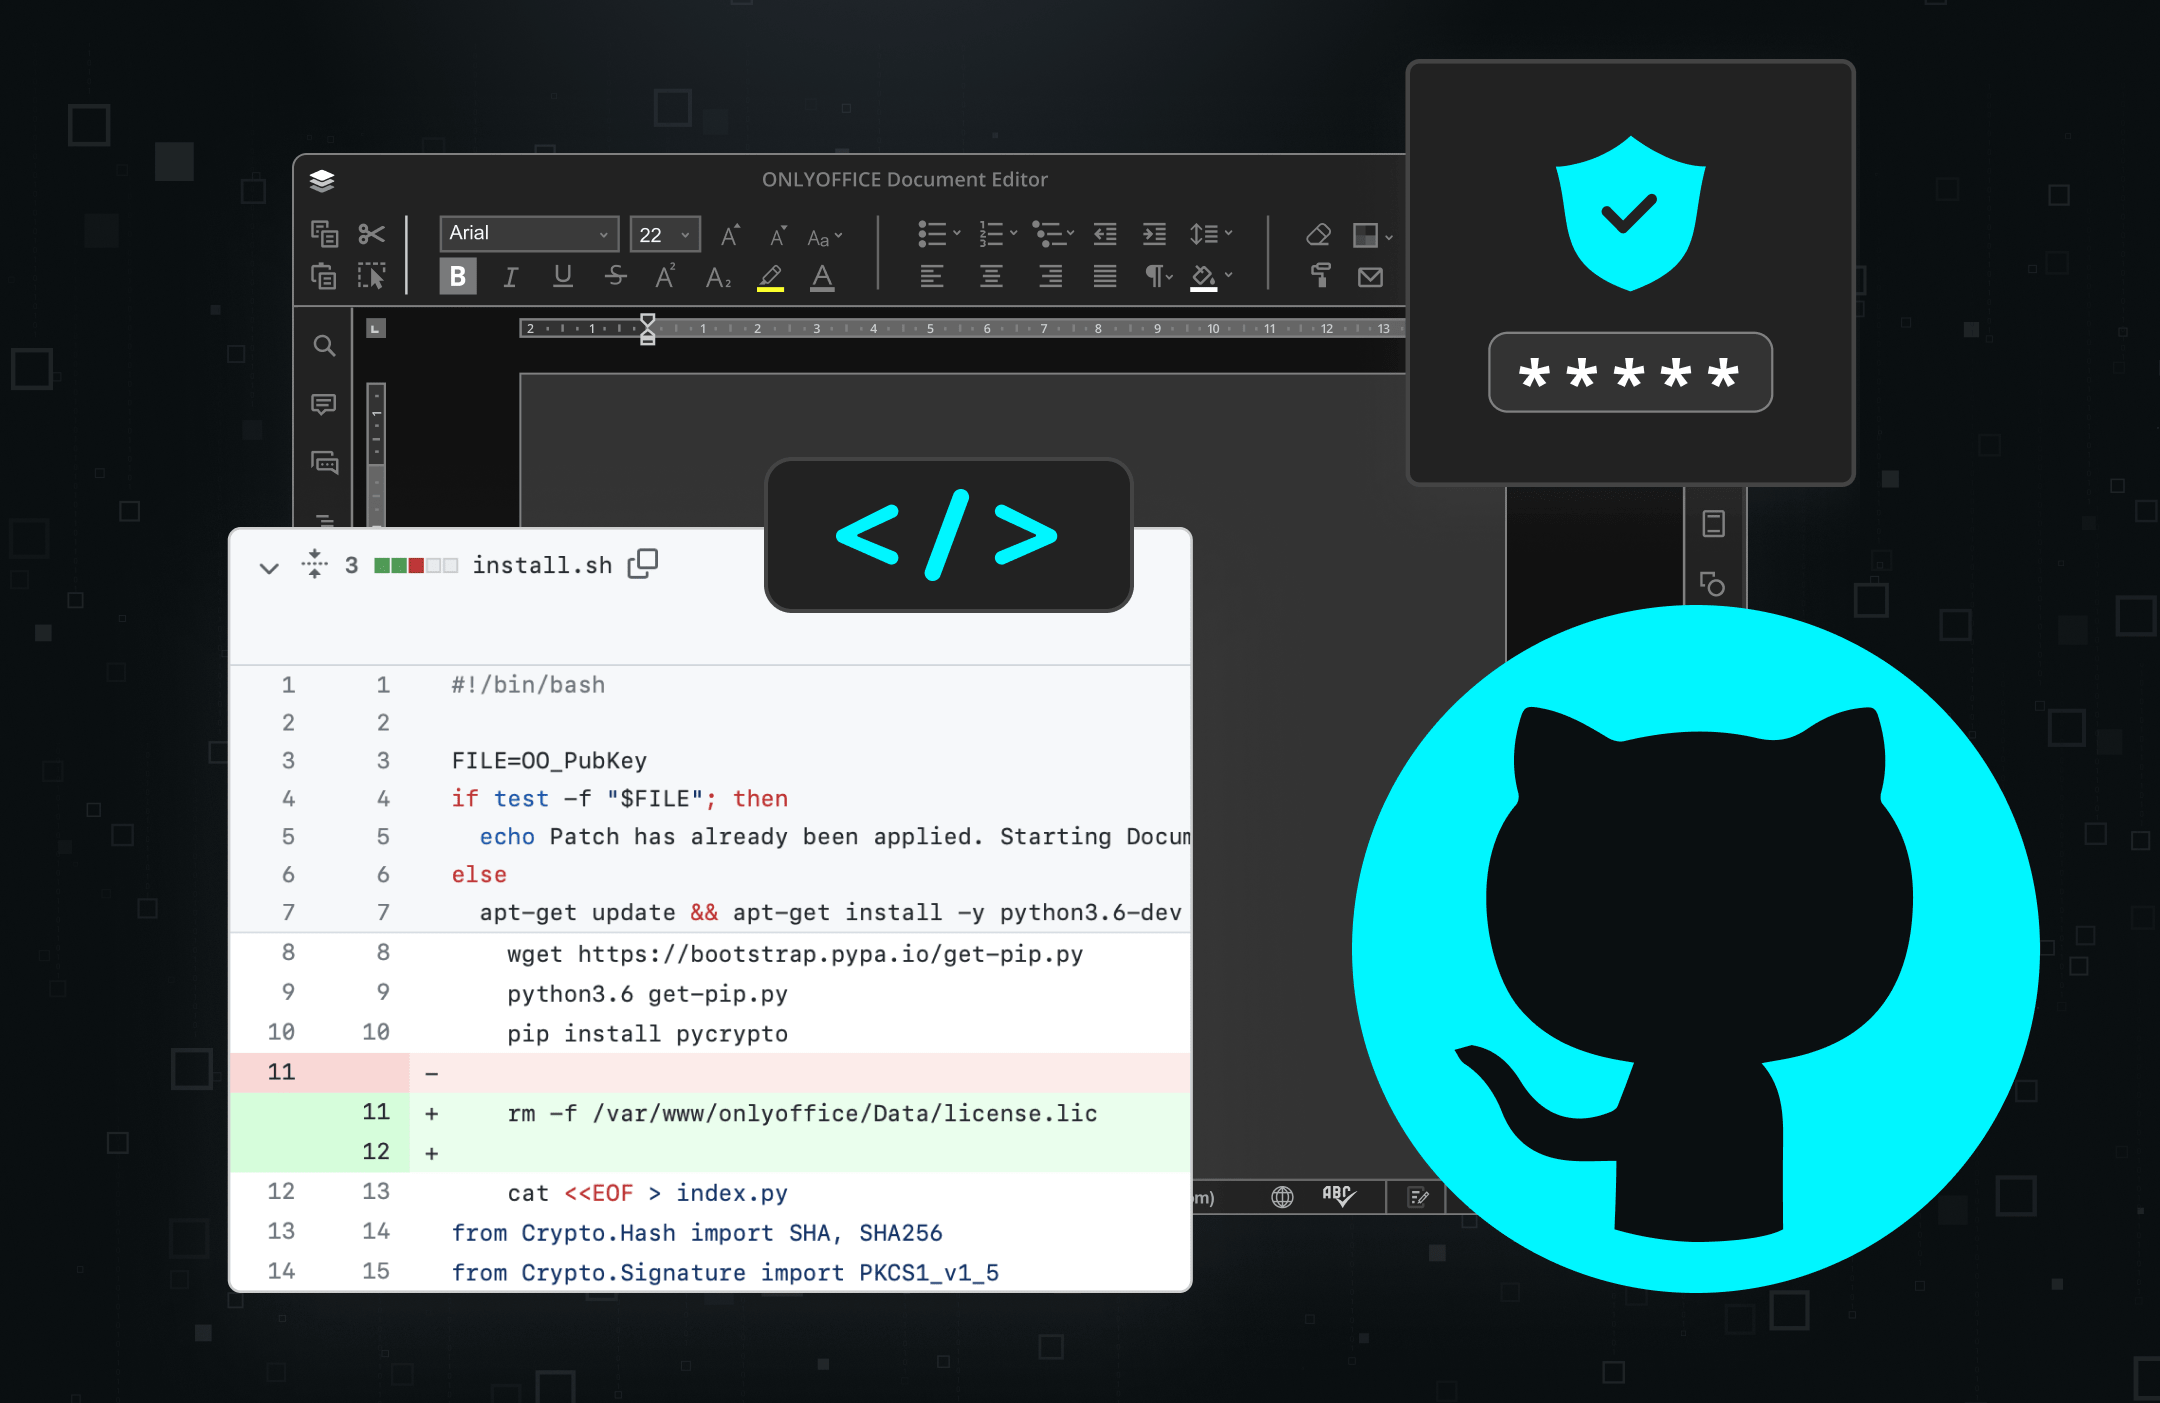
Task: Toggle italic formatting
Action: (510, 277)
